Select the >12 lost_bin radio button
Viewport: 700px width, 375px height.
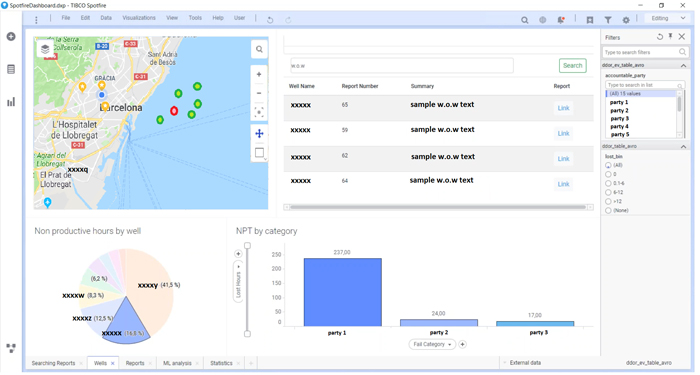pyautogui.click(x=608, y=201)
